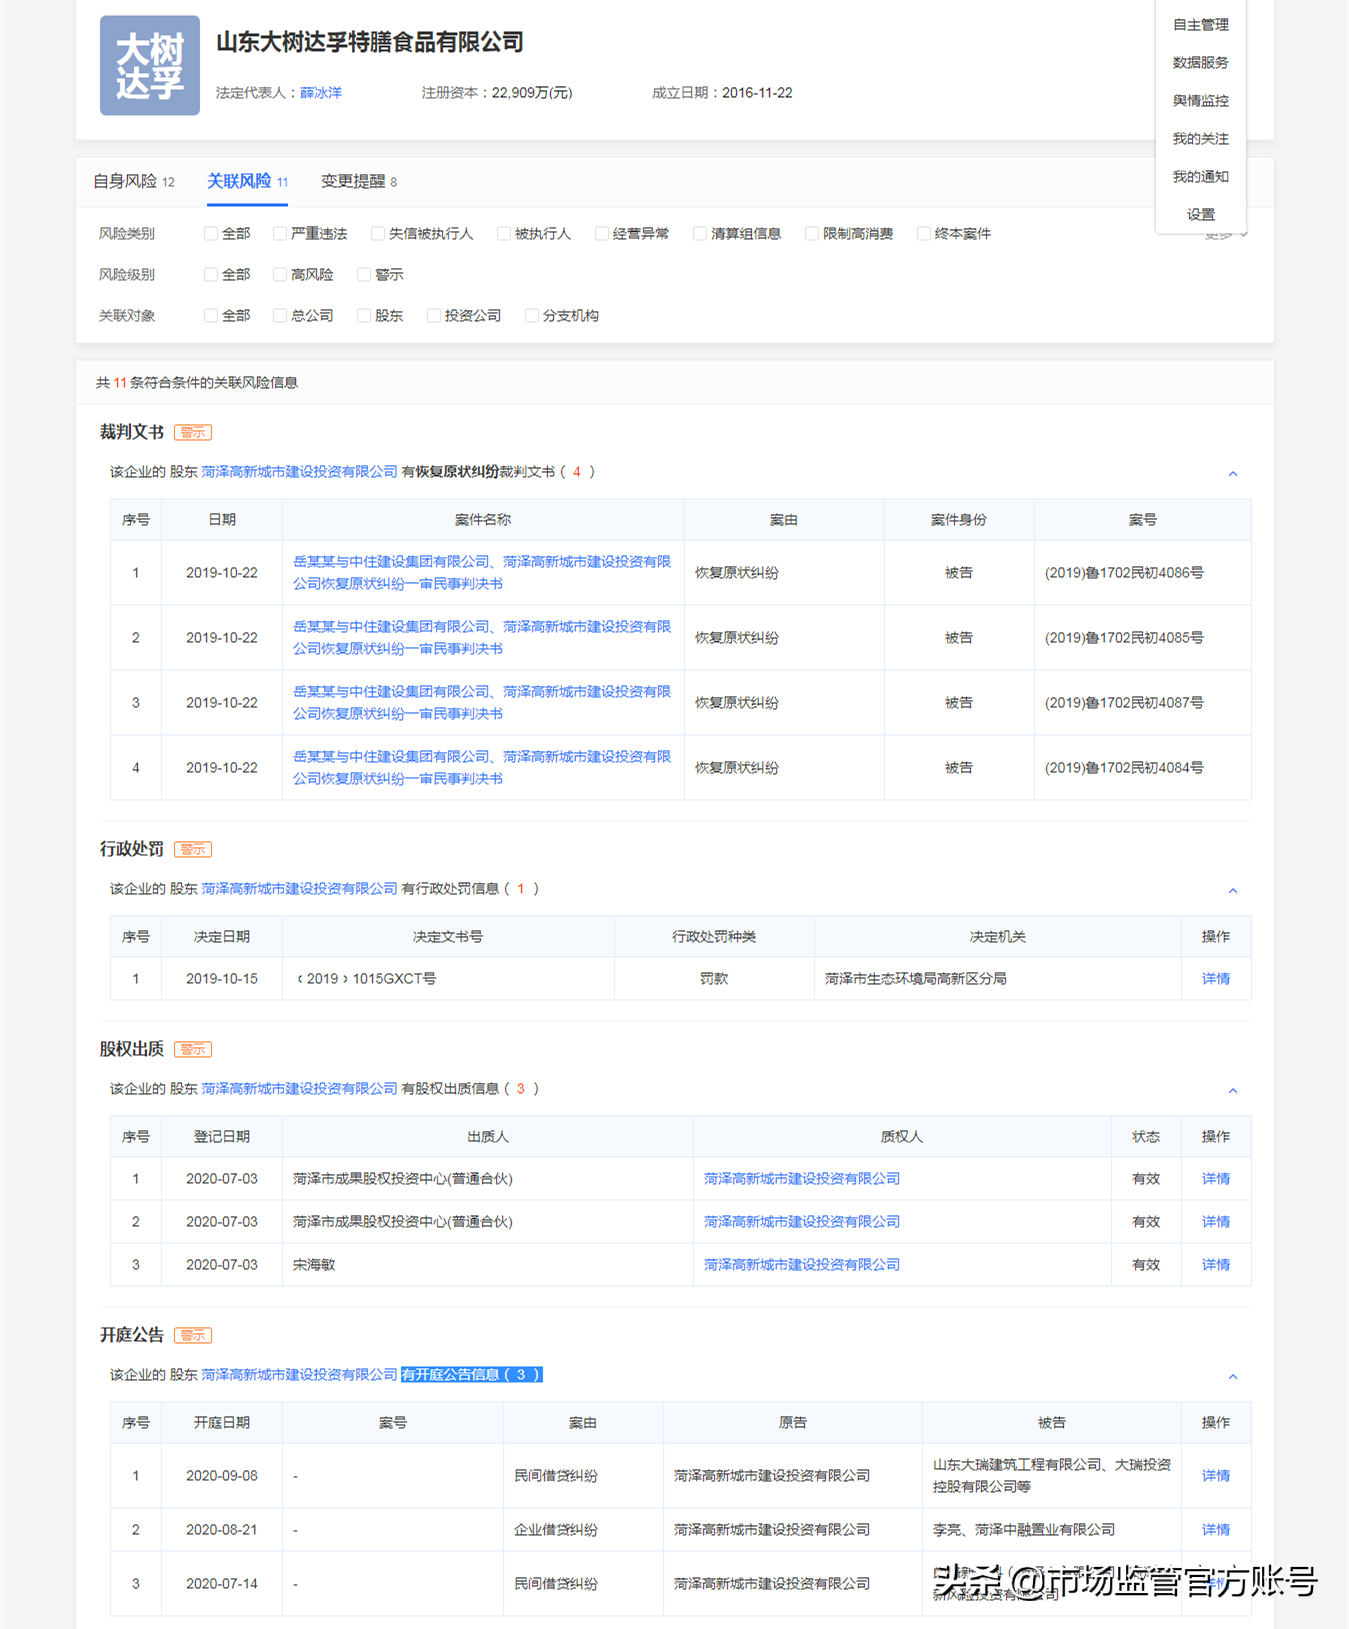Open 详情 for 宋海敏 equity pledge
This screenshot has width=1349, height=1629.
pos(1215,1265)
